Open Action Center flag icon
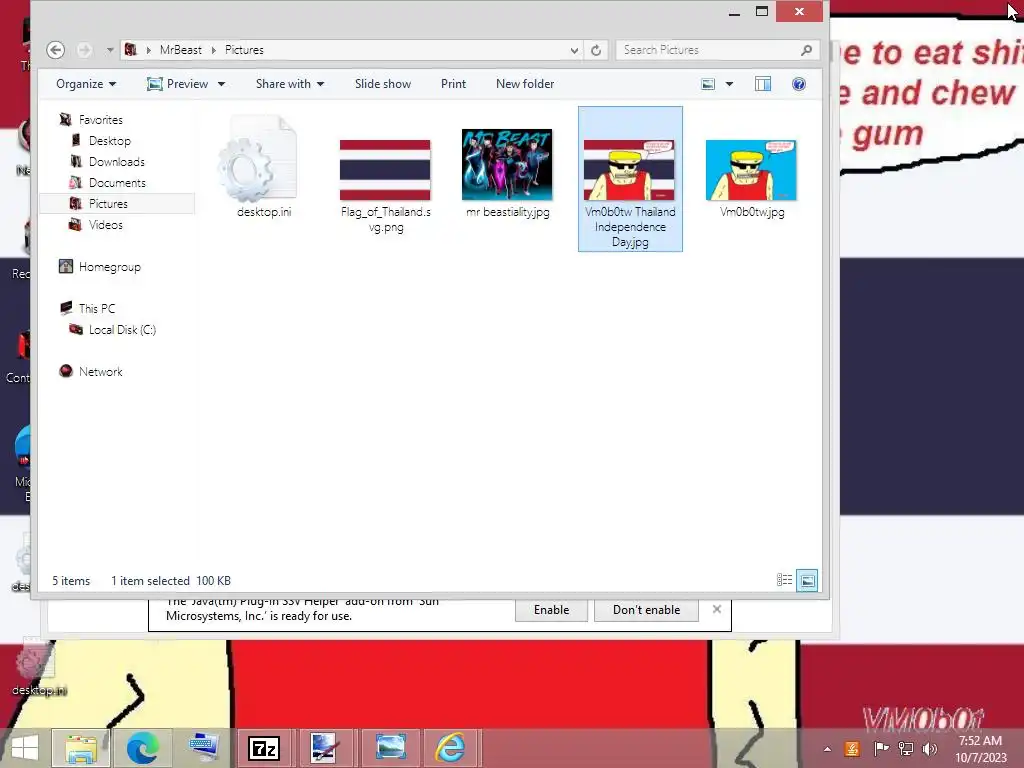 coord(881,748)
